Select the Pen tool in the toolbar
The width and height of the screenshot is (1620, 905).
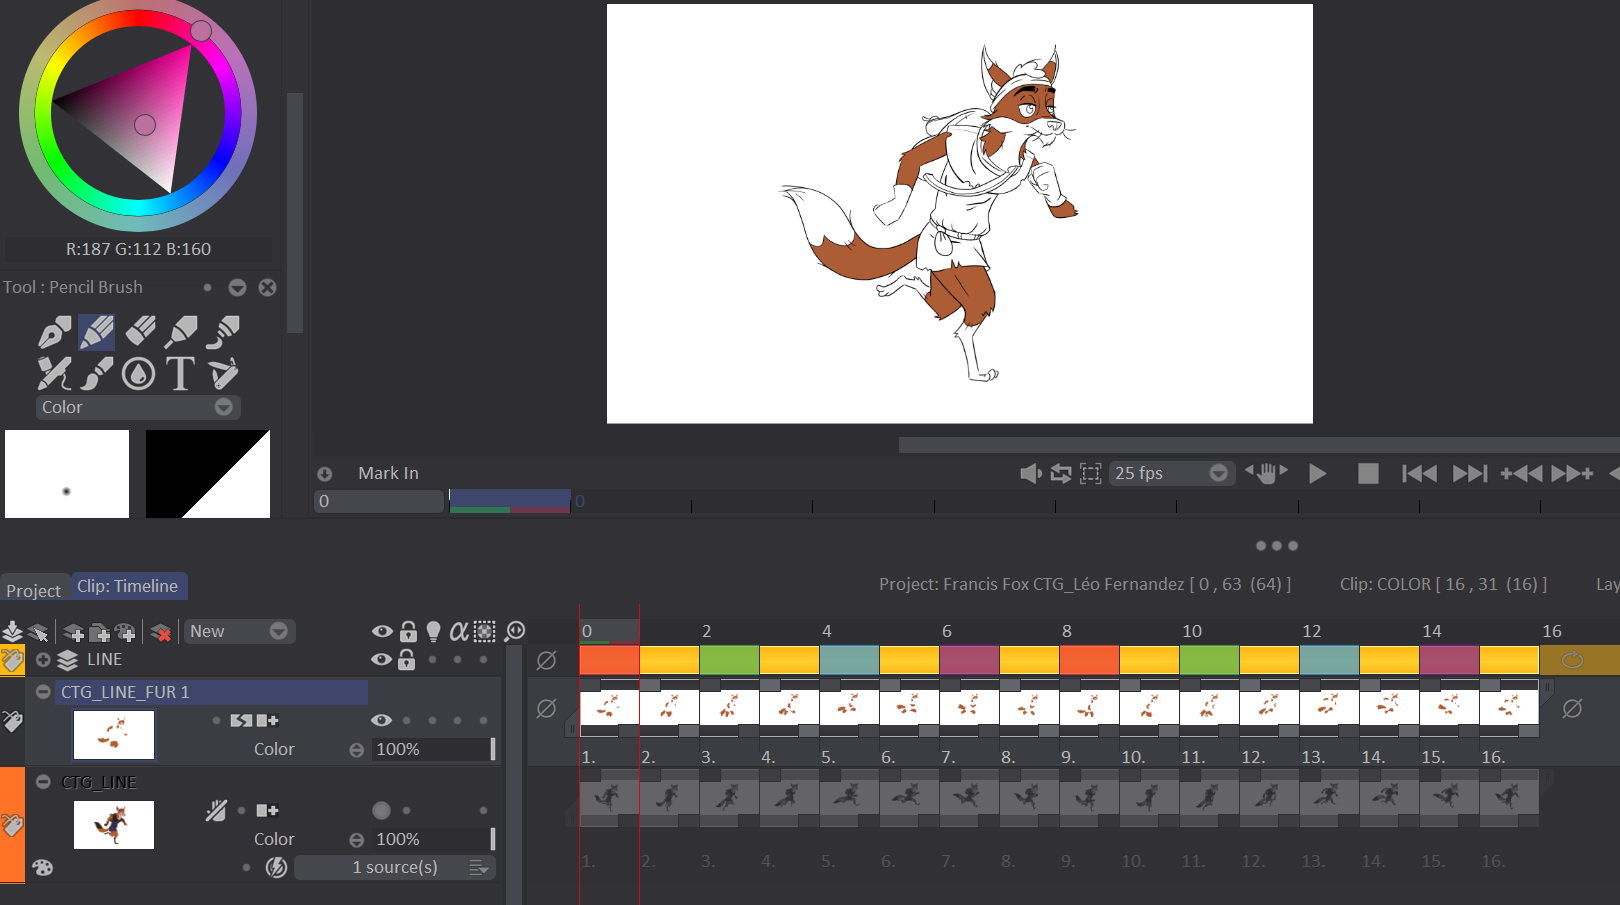point(54,331)
